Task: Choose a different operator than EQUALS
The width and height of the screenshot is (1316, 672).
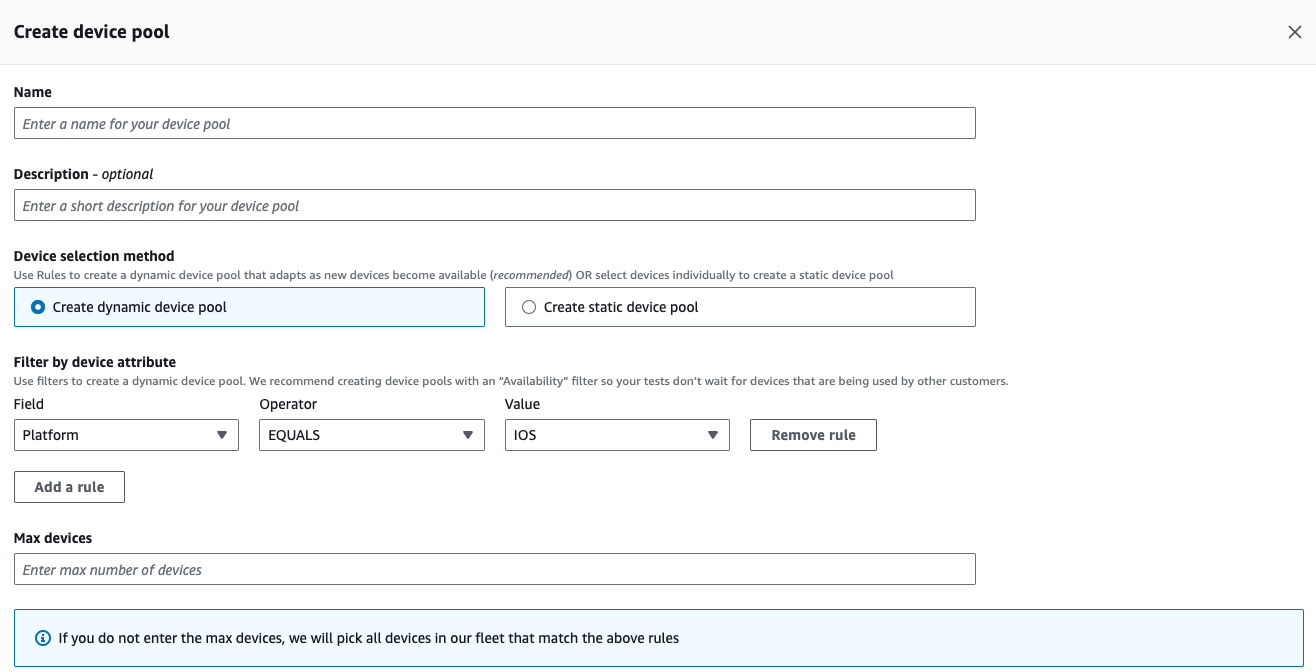Action: tap(371, 435)
